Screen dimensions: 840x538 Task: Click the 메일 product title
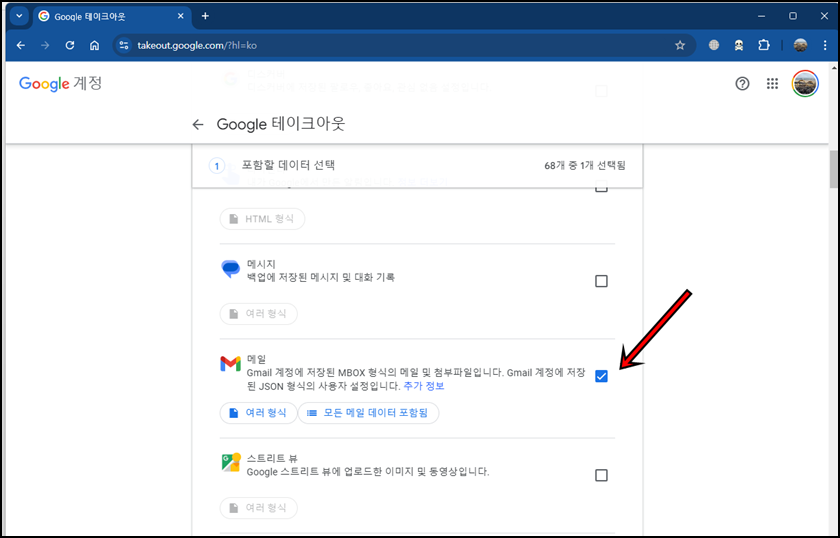coord(256,359)
